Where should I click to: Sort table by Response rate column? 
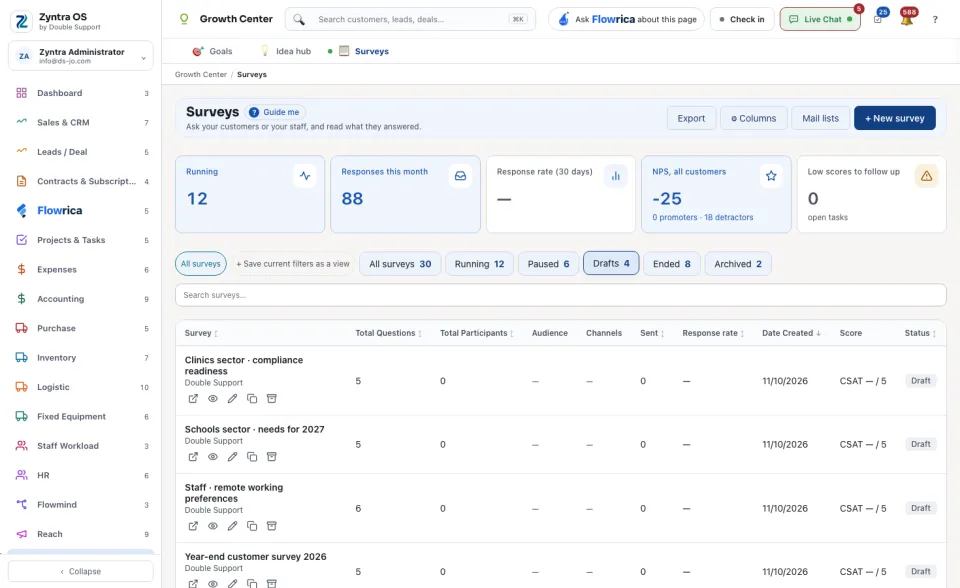[x=713, y=333]
